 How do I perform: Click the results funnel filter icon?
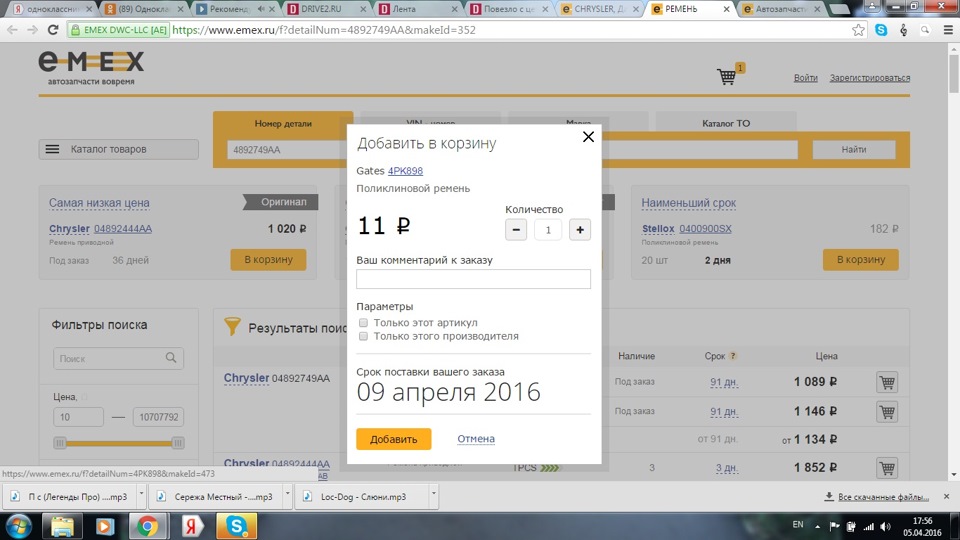(232, 326)
